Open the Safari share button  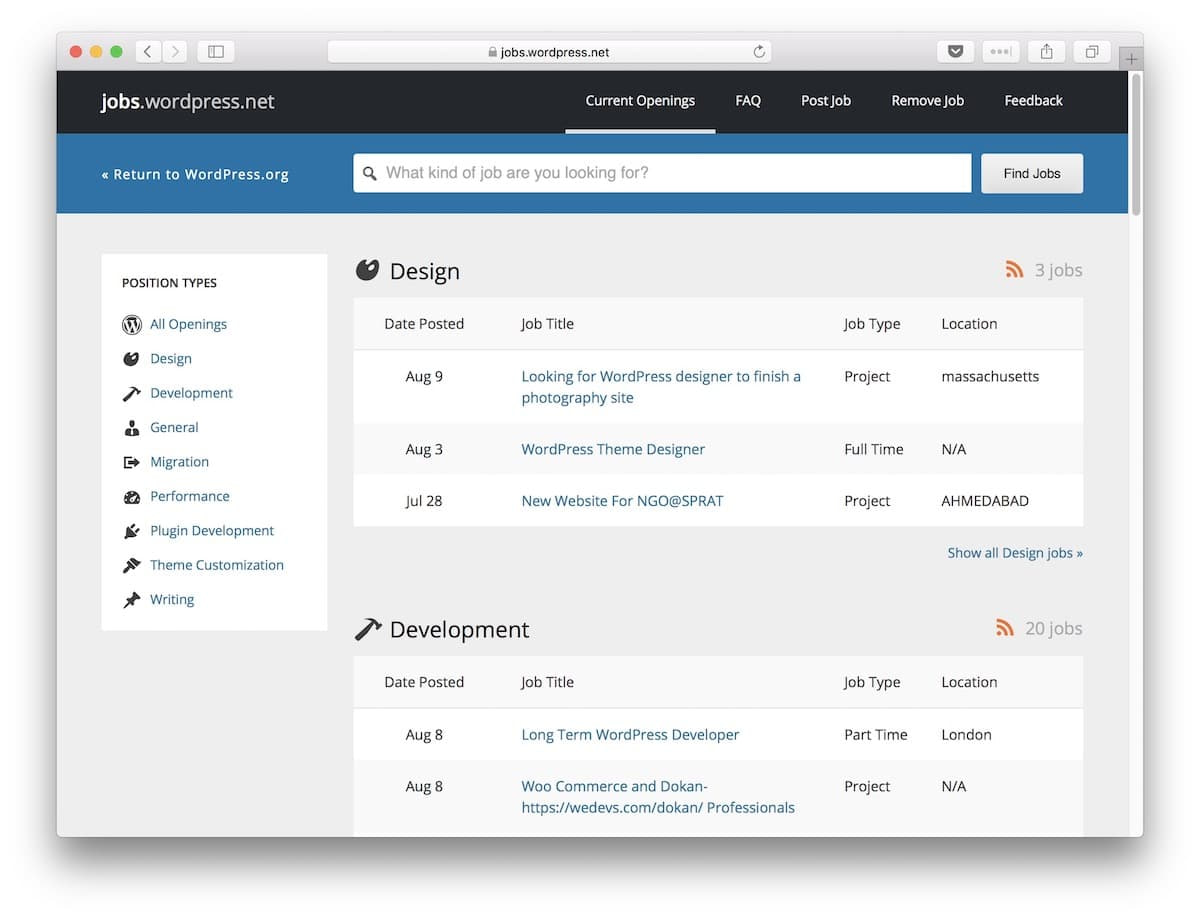pyautogui.click(x=1046, y=51)
